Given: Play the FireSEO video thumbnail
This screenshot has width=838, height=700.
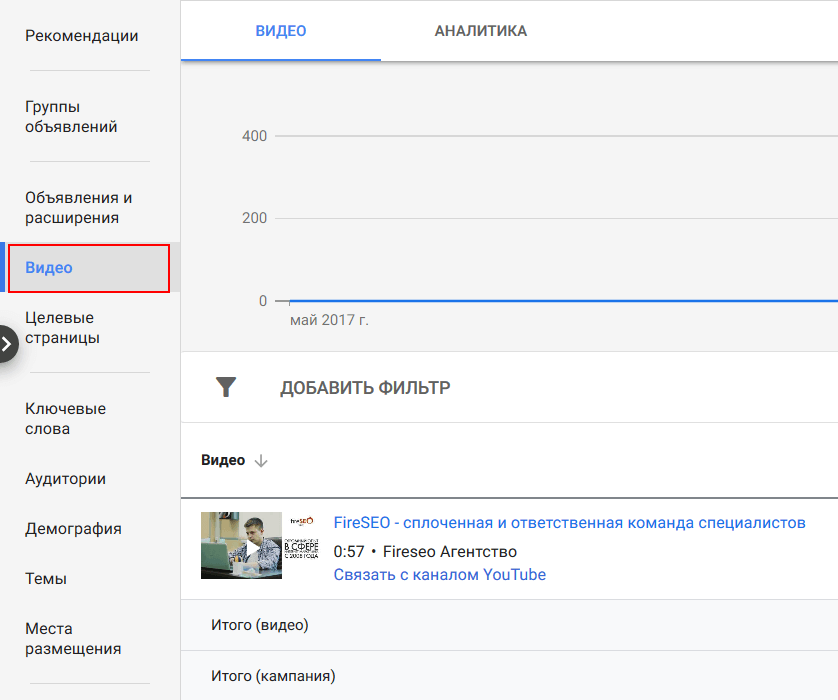Looking at the screenshot, I should coord(241,546).
